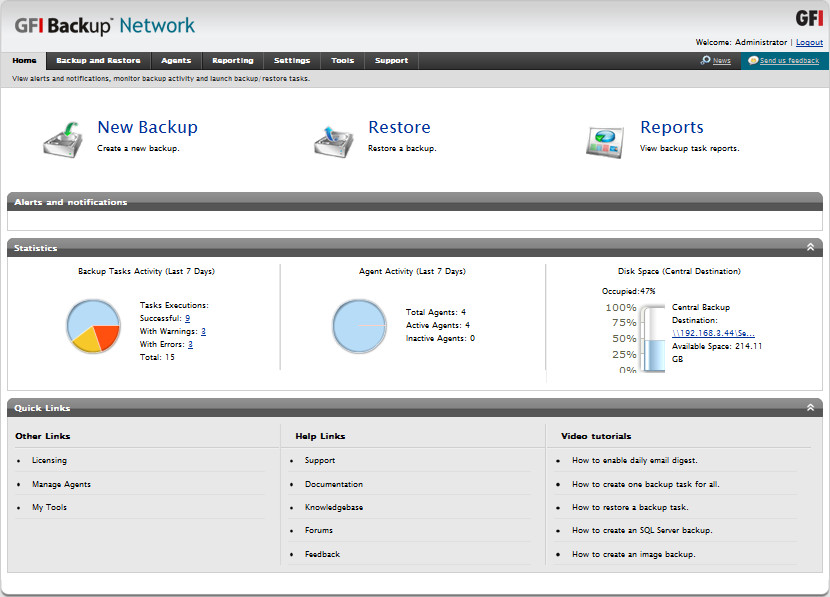Open the My Tools link
The width and height of the screenshot is (830, 597).
tap(49, 507)
